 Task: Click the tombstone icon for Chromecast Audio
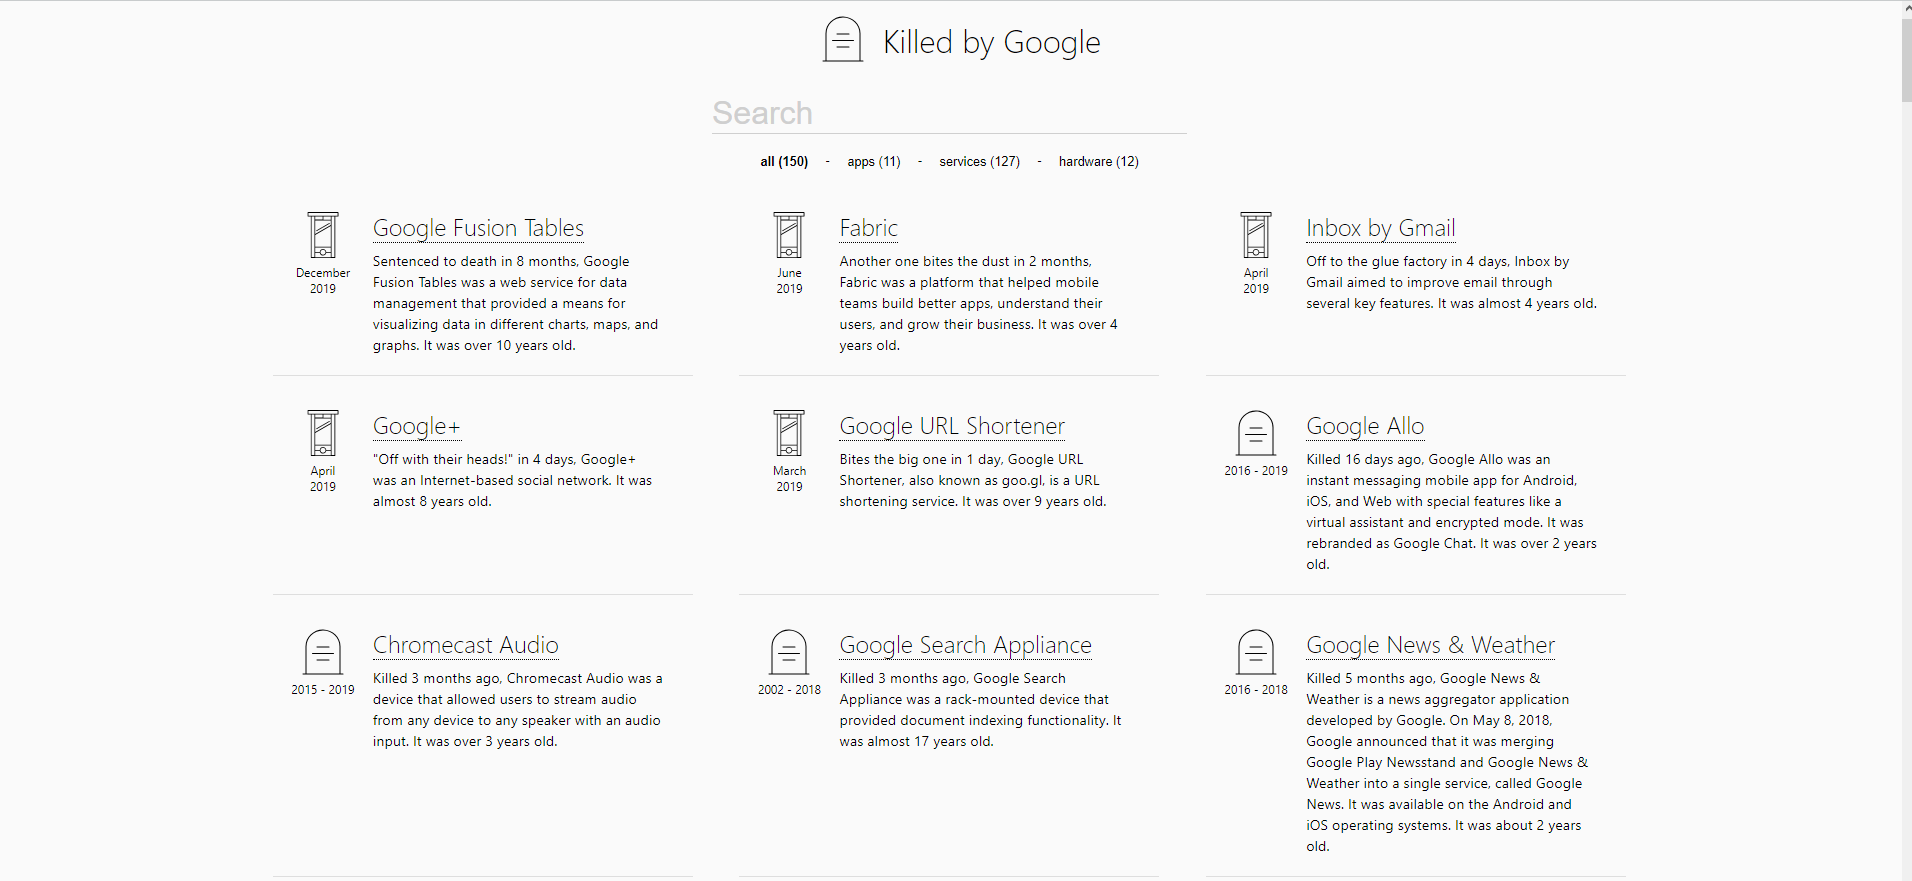tap(323, 652)
